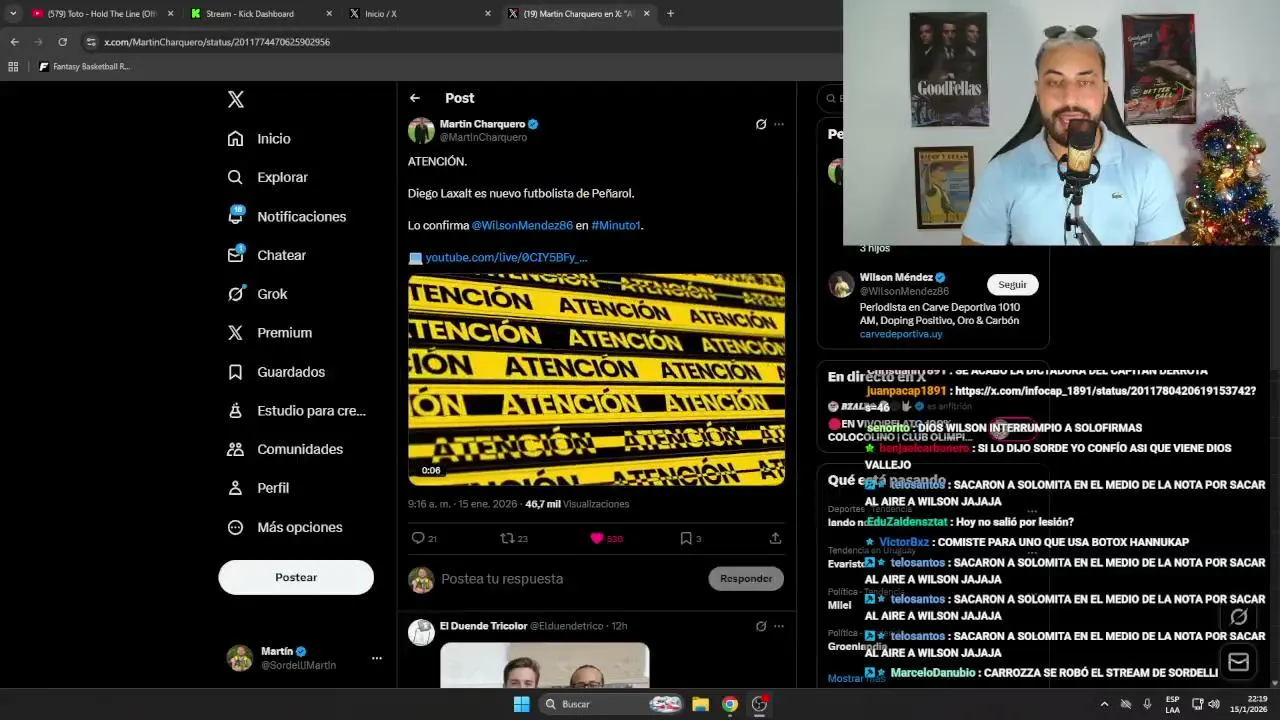Open Notificaciones bell in sidebar
The height and width of the screenshot is (720, 1280).
coord(287,216)
